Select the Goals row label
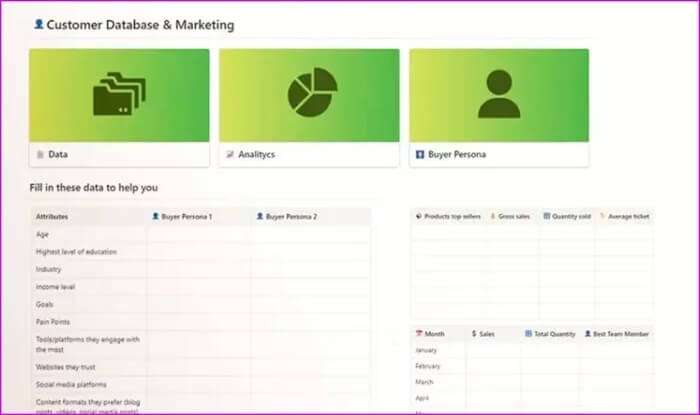The width and height of the screenshot is (700, 415). 45,304
